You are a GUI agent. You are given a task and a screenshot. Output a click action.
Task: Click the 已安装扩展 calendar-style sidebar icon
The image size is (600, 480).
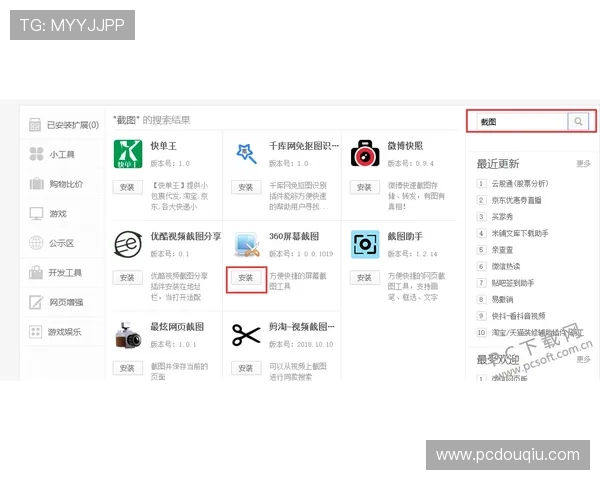[x=35, y=124]
